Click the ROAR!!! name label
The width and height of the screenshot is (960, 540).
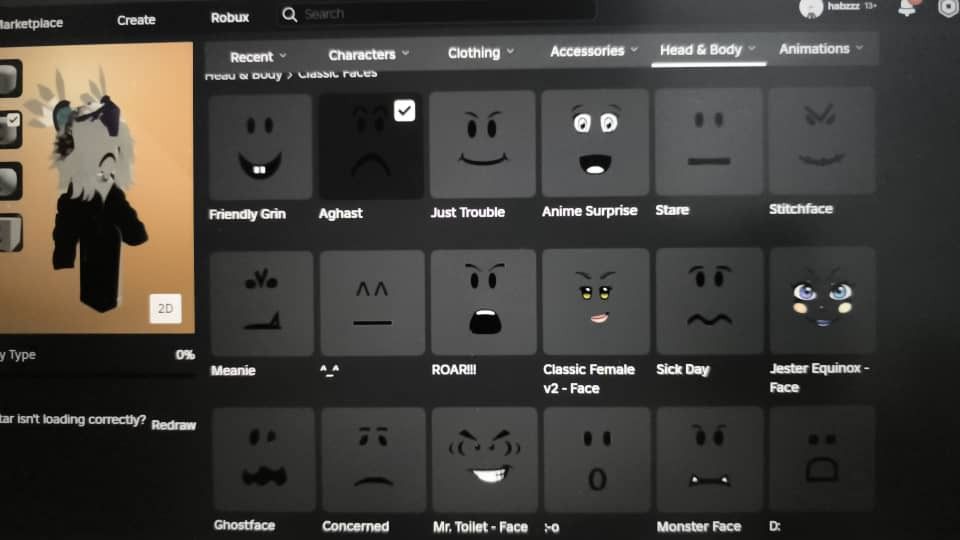point(454,370)
